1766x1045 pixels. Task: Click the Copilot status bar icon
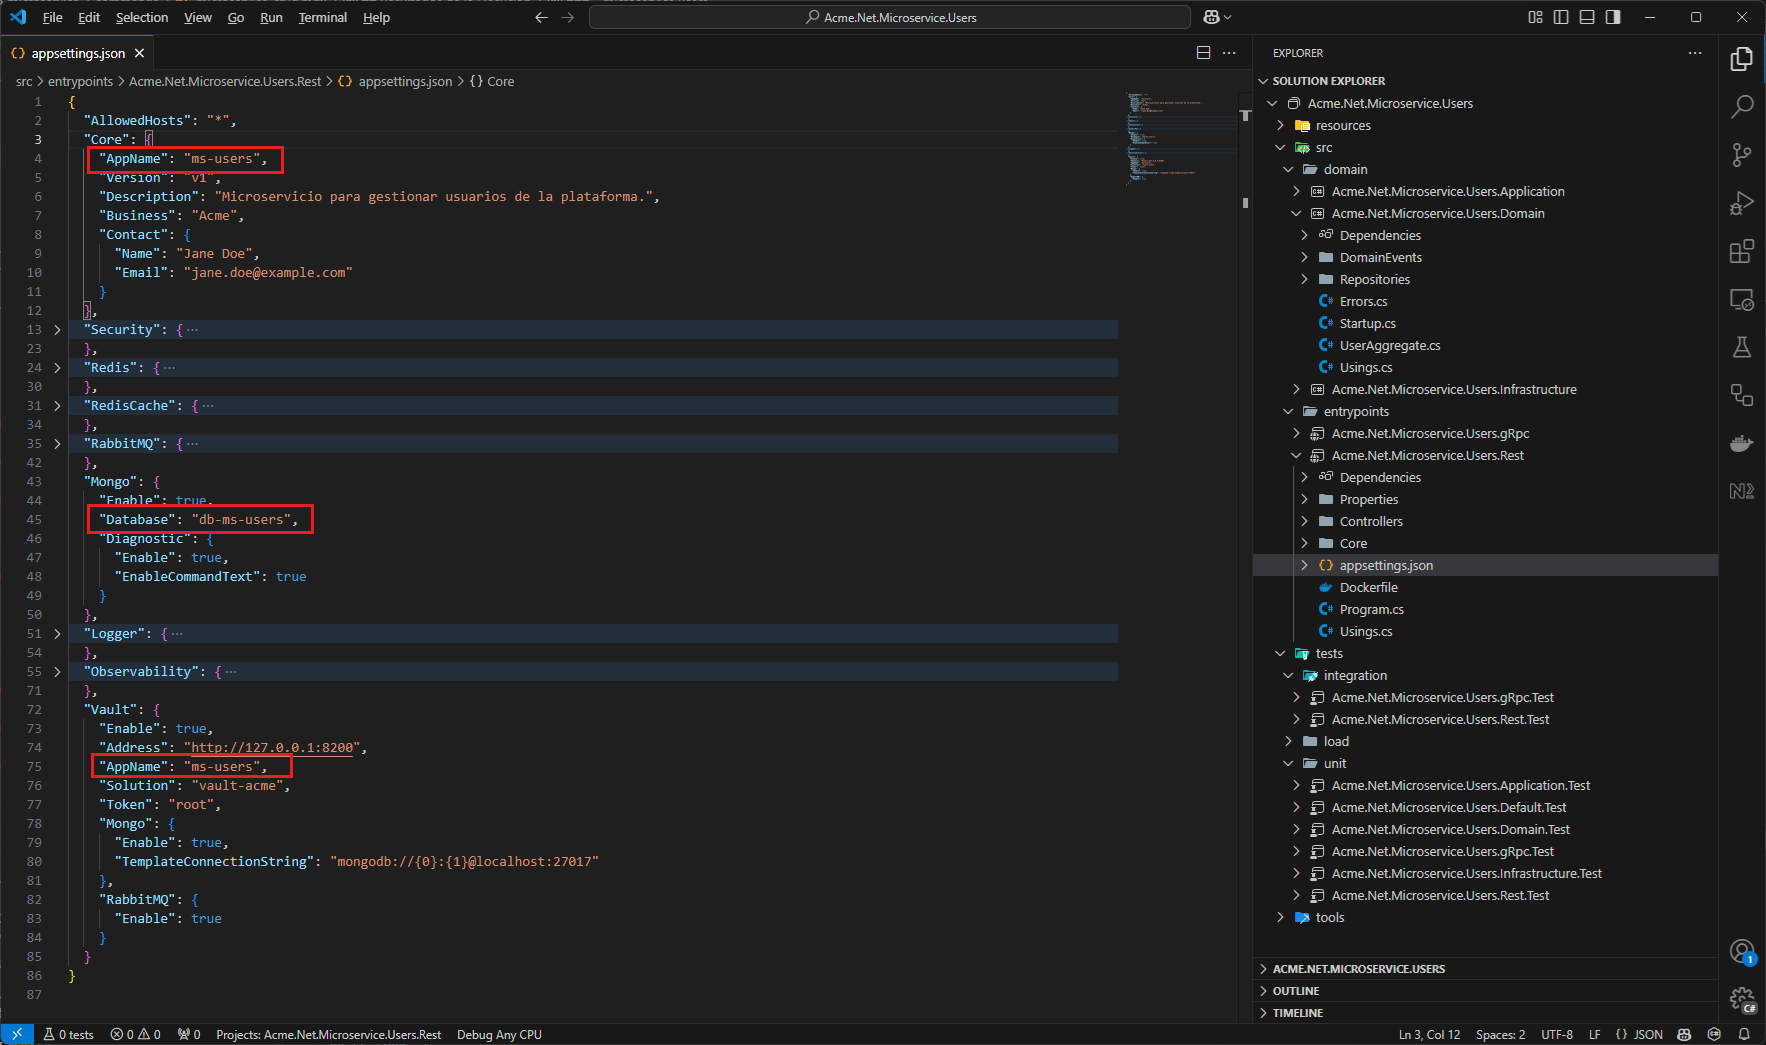pos(1684,1034)
